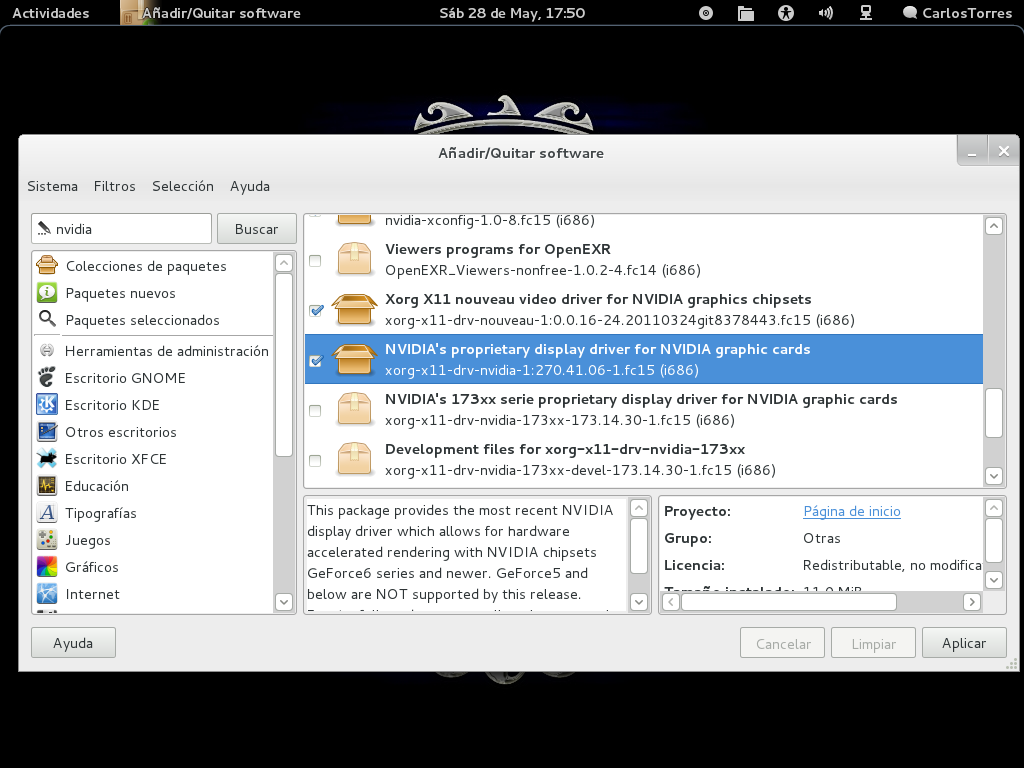The width and height of the screenshot is (1024, 768).
Task: Uncheck the Xorg nouveau driver checkbox
Action: 315,310
